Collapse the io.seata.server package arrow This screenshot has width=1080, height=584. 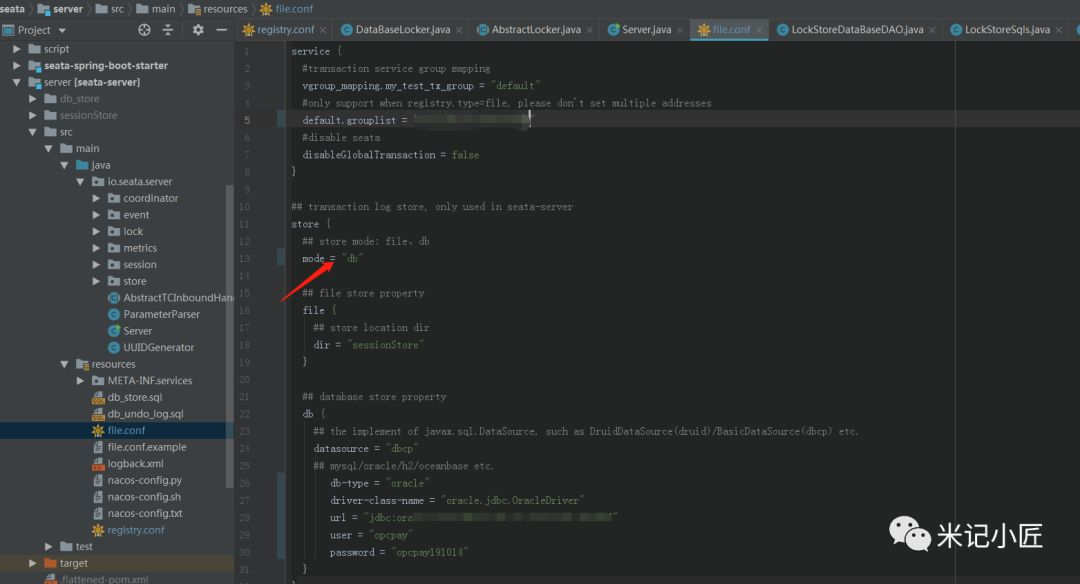coord(80,182)
